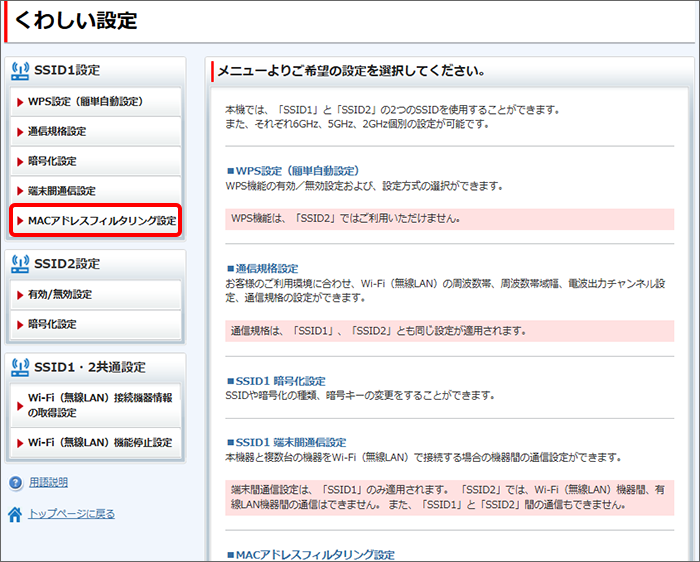Open WPS設定(簡単自動設定) in SSID1 menu
This screenshot has width=700, height=562.
(96, 102)
